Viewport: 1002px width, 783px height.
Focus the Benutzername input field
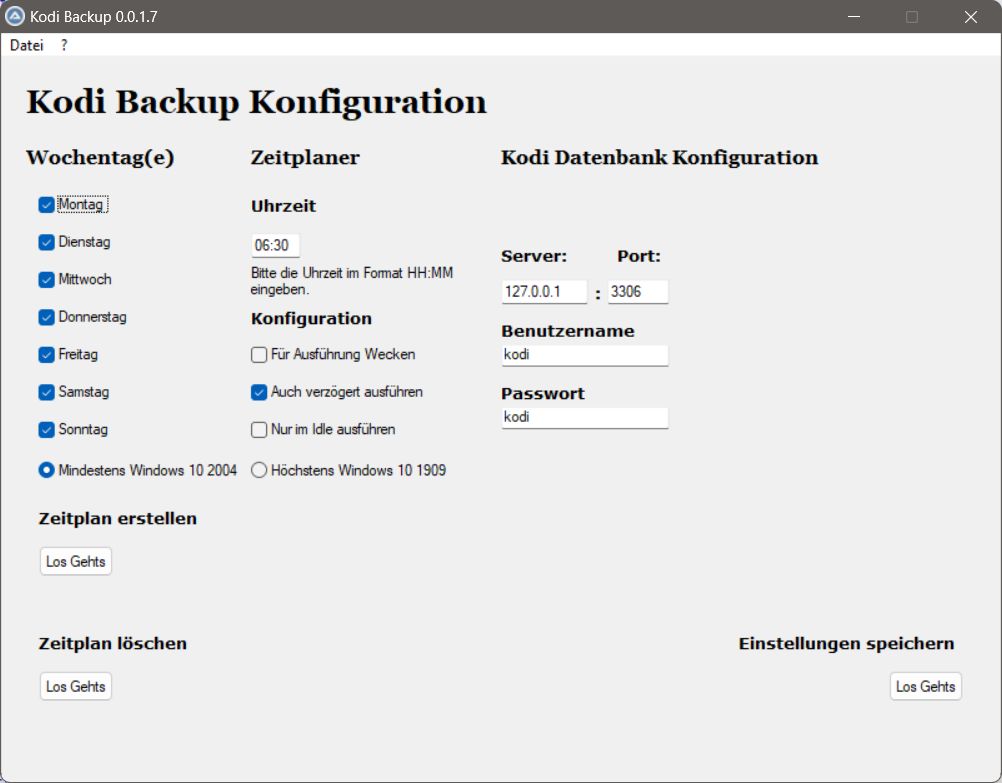point(585,355)
